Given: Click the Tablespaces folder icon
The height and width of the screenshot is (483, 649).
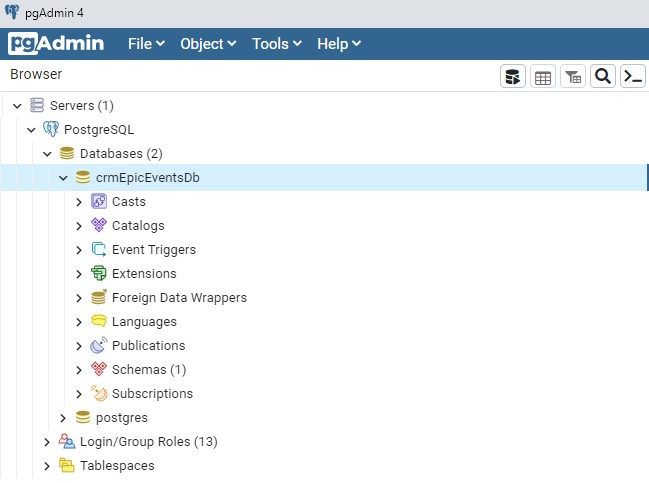Looking at the screenshot, I should pyautogui.click(x=67, y=465).
